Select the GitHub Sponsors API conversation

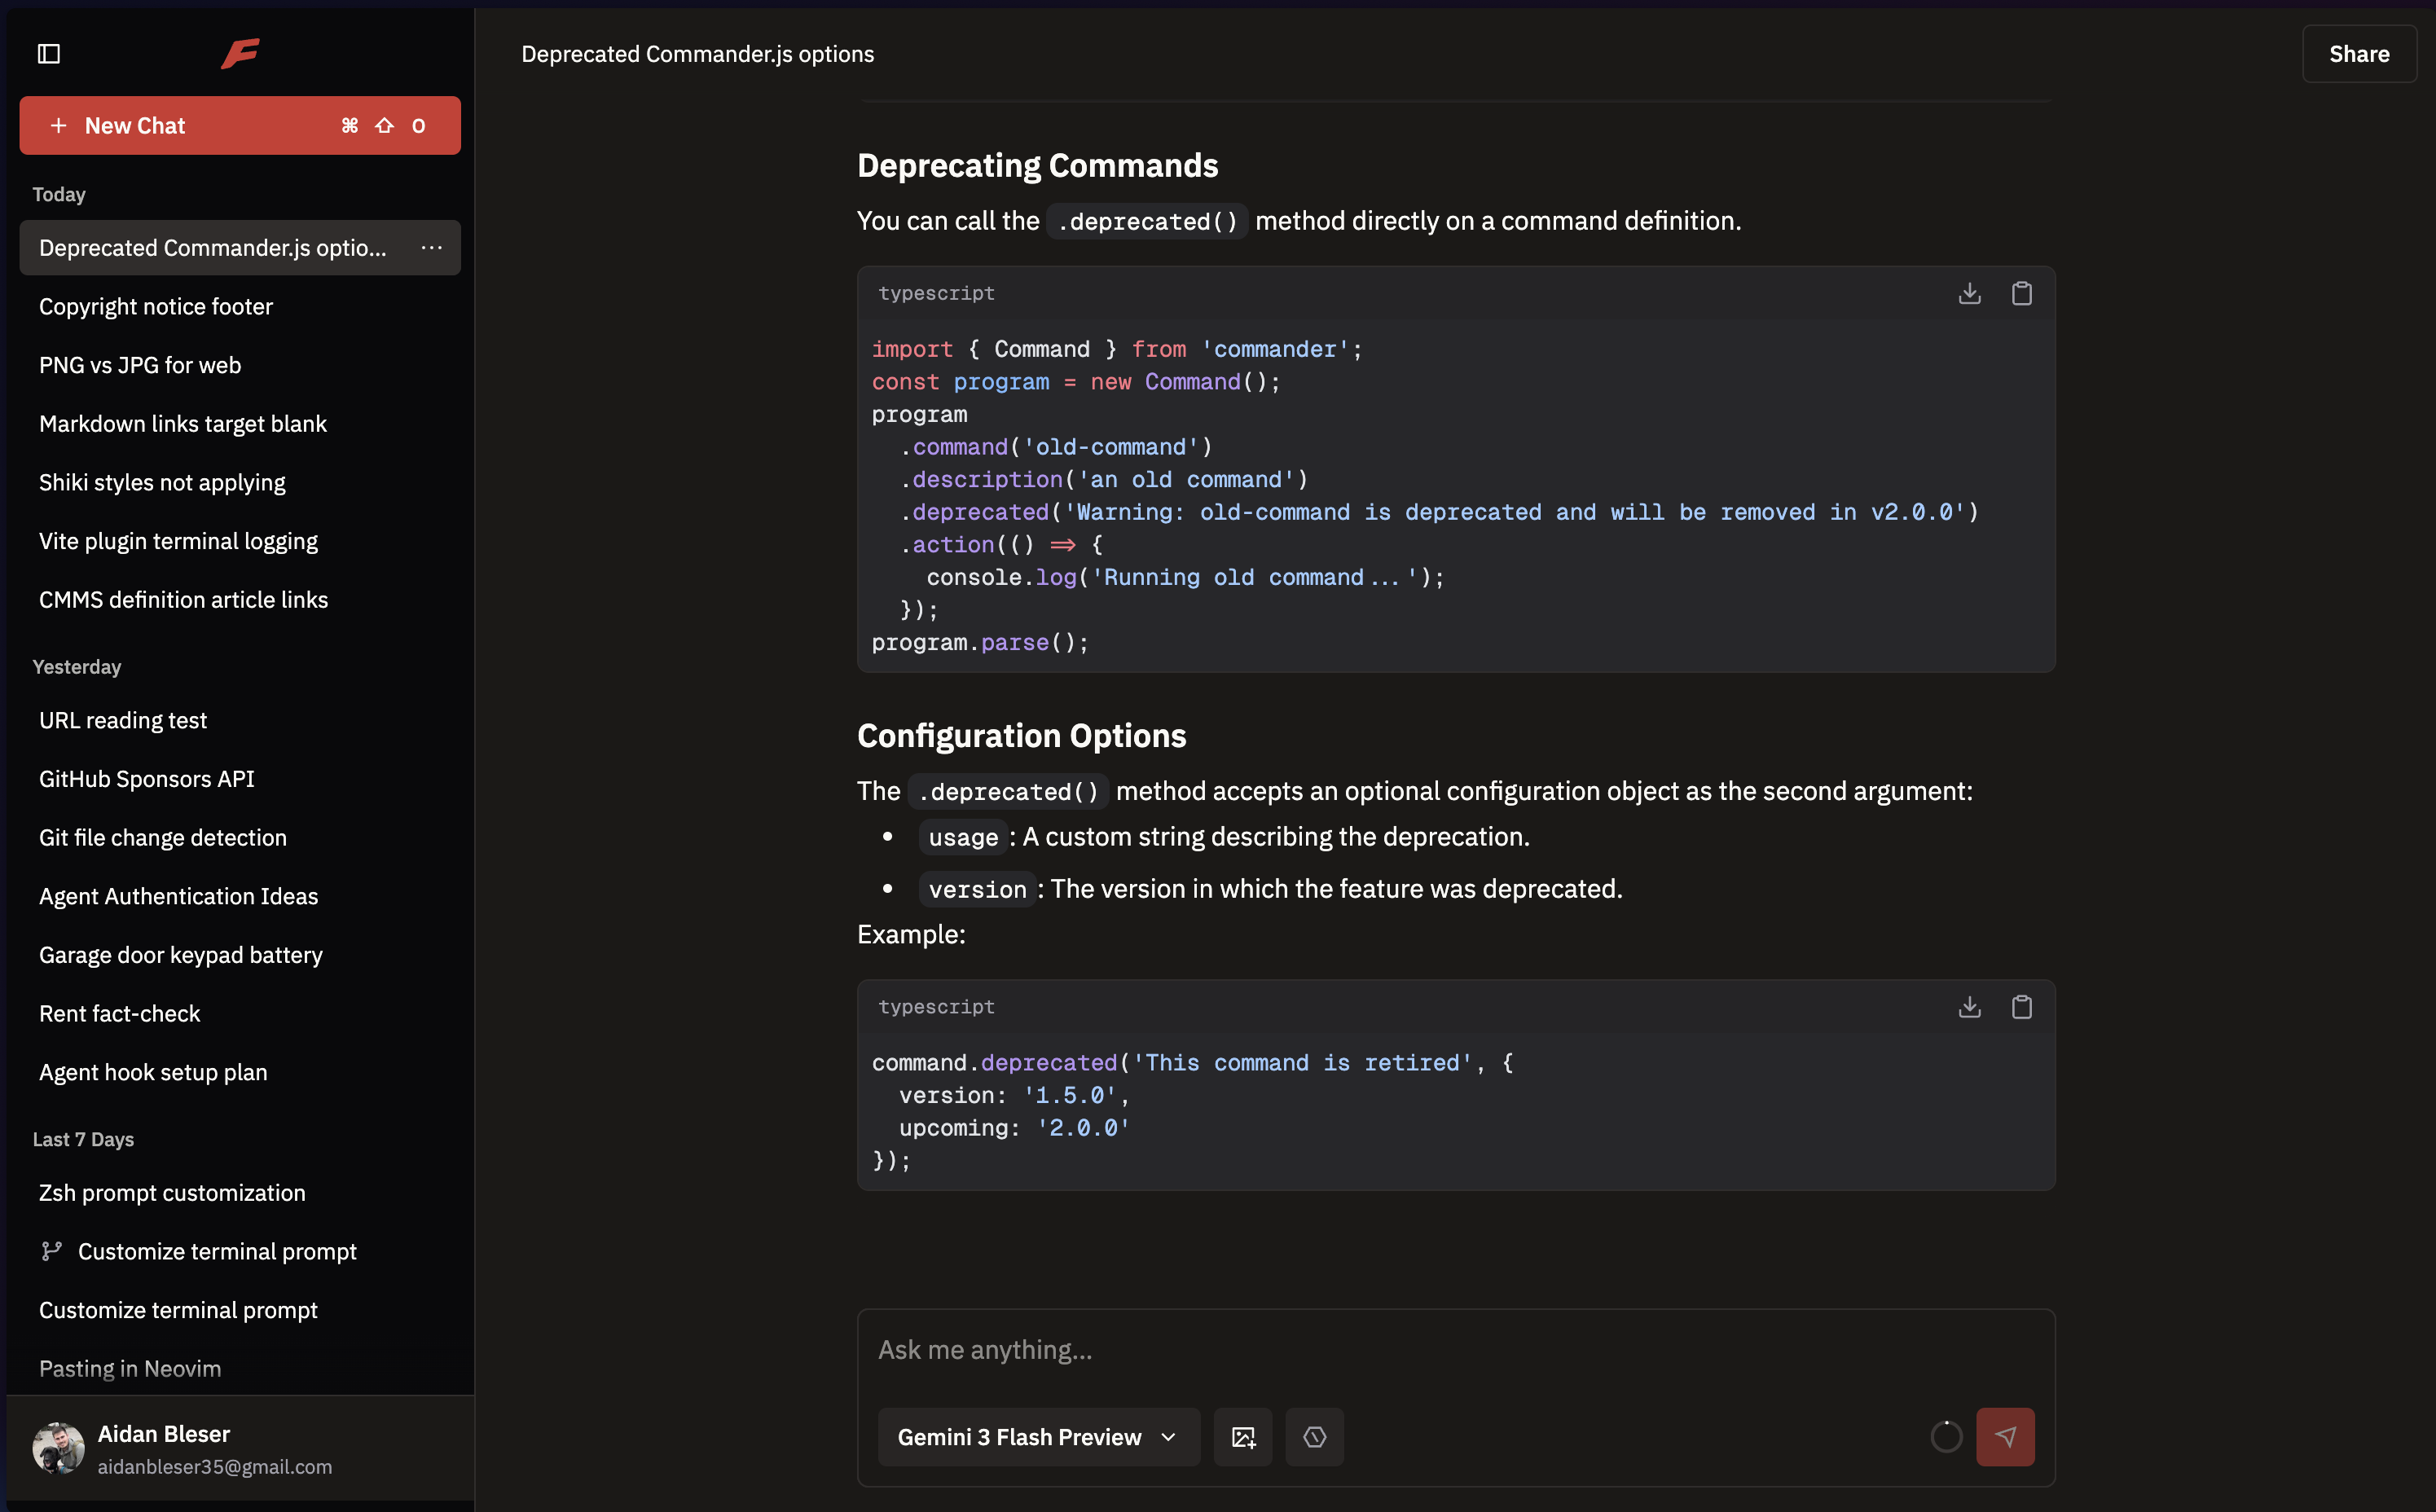pos(147,779)
